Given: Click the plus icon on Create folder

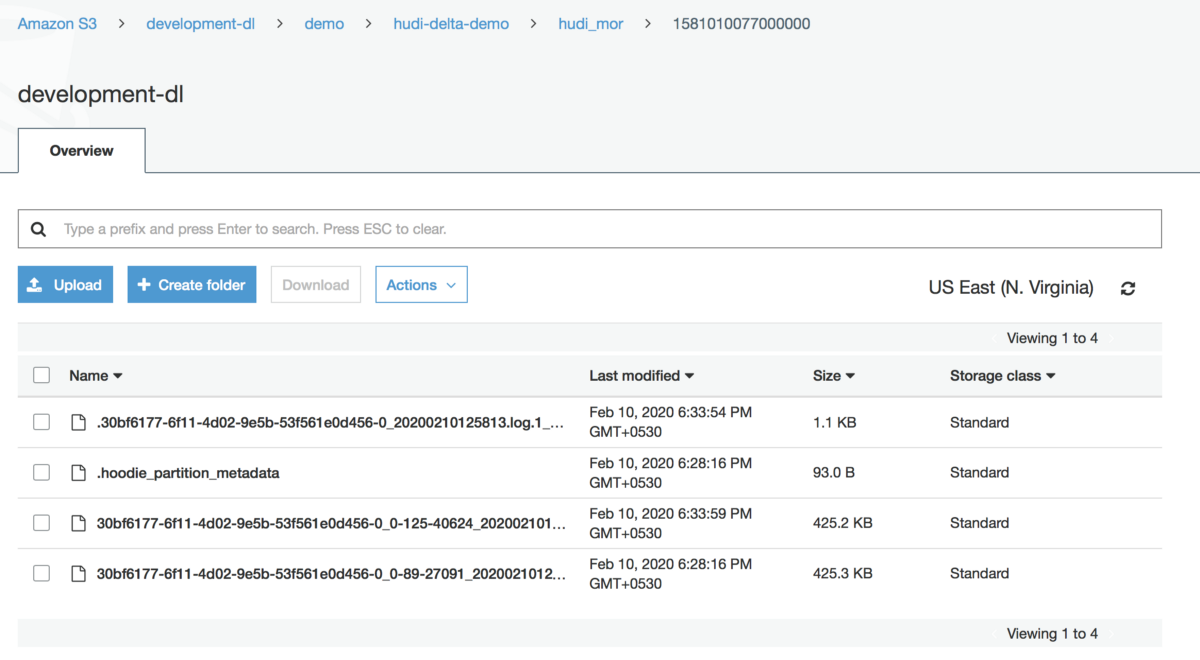Looking at the screenshot, I should 144,285.
